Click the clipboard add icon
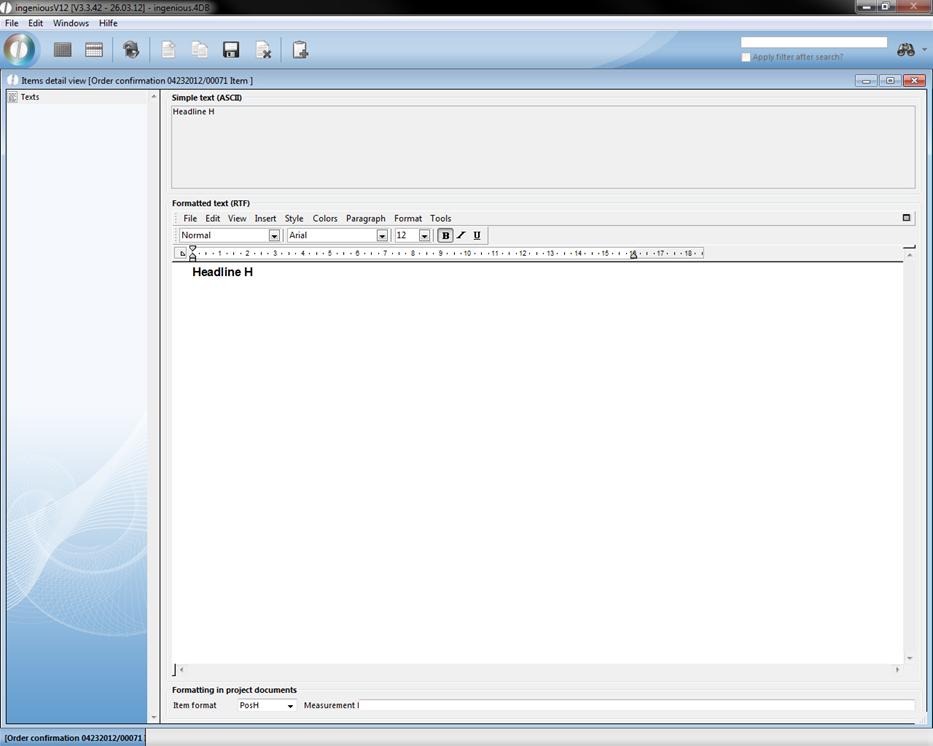The height and width of the screenshot is (746, 933). coord(300,50)
